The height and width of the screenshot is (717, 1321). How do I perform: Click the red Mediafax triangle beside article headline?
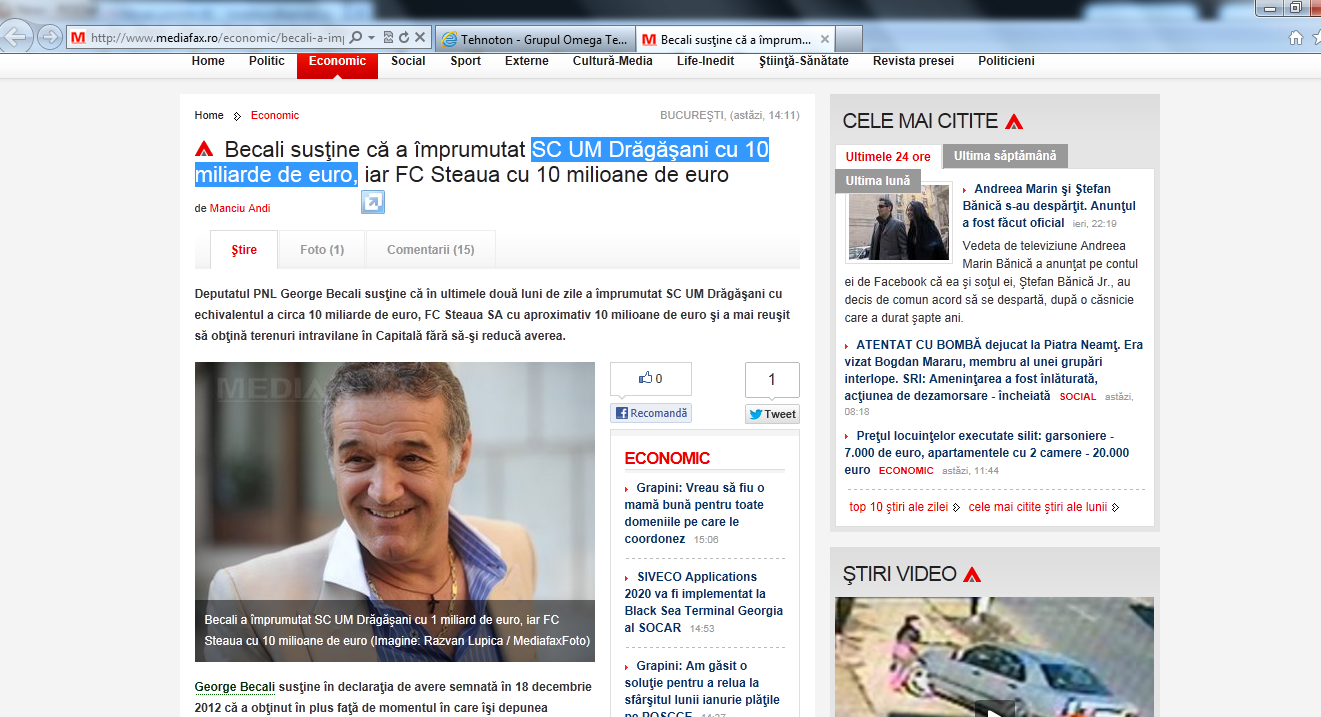204,150
